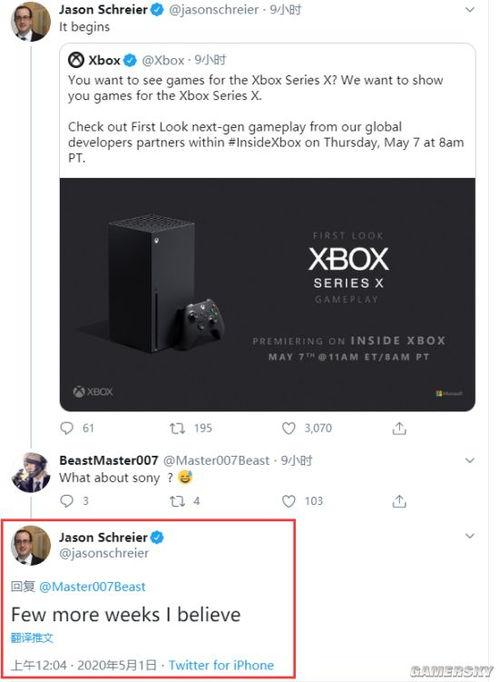Viewport: 499px width, 682px height.
Task: Reply to BeastMaster007's tweet
Action: pos(66,501)
